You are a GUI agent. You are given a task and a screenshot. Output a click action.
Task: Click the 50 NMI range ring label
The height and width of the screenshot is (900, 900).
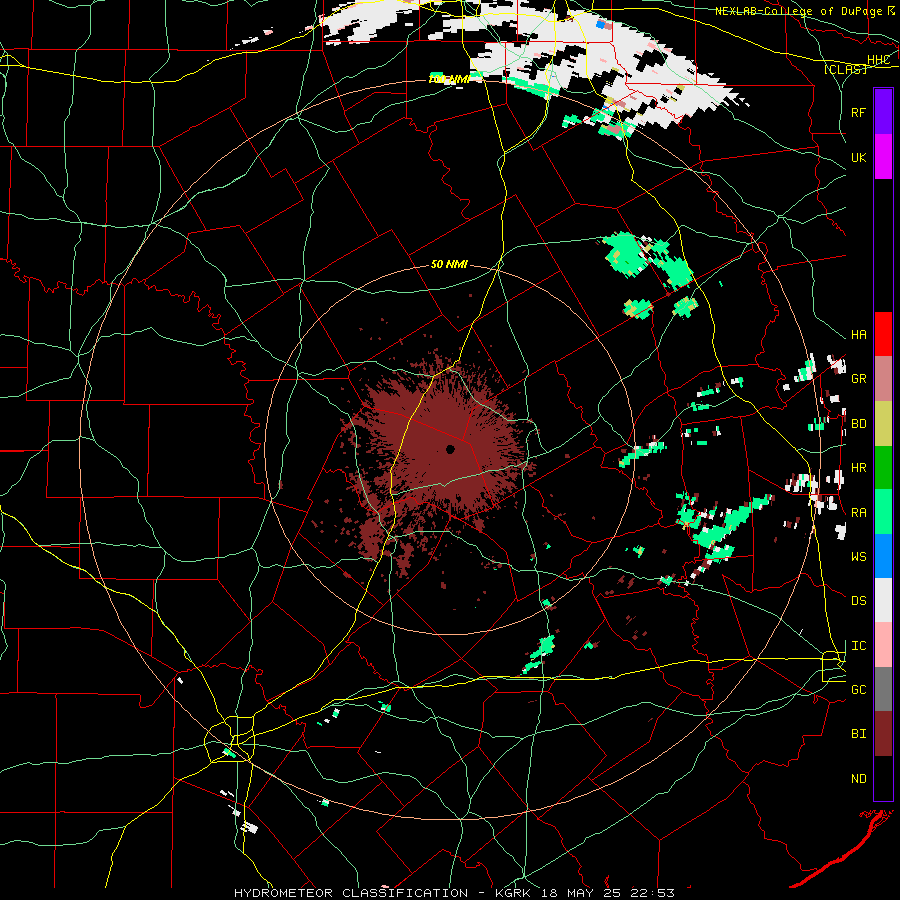click(x=449, y=264)
